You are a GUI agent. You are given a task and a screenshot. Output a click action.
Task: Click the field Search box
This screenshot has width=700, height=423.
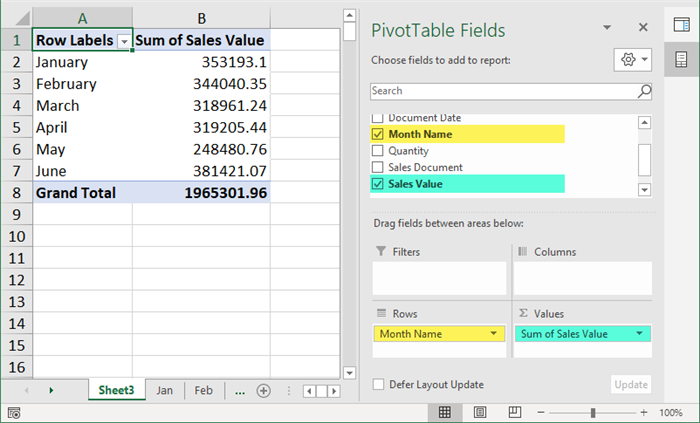pos(502,91)
